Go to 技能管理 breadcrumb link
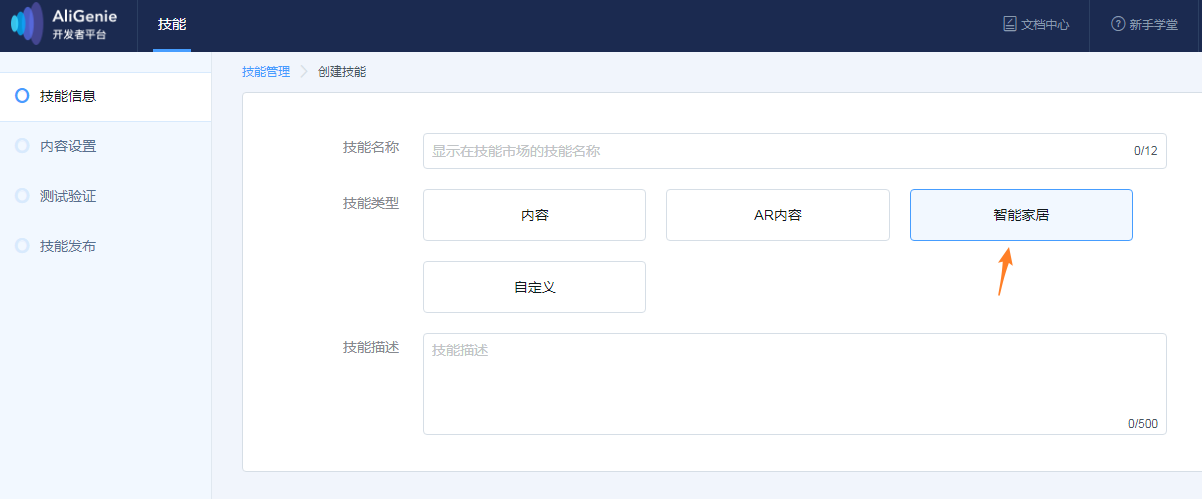Screen dimensions: 1202x499 [266, 72]
